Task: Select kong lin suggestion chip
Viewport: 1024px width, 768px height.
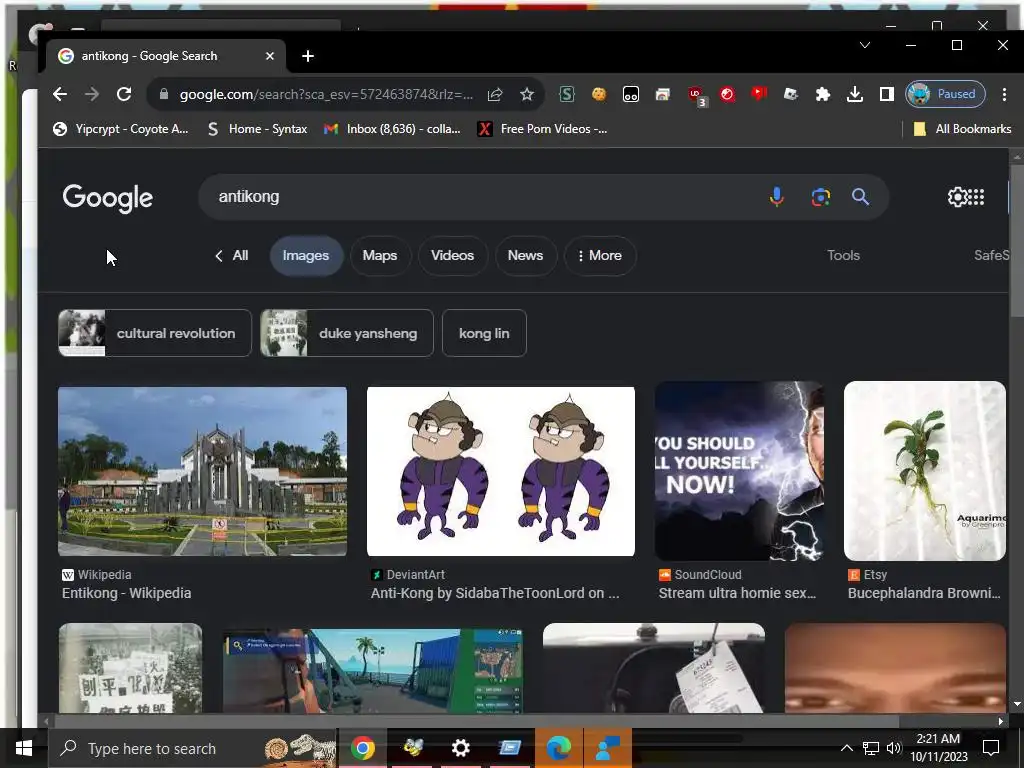Action: tap(484, 333)
